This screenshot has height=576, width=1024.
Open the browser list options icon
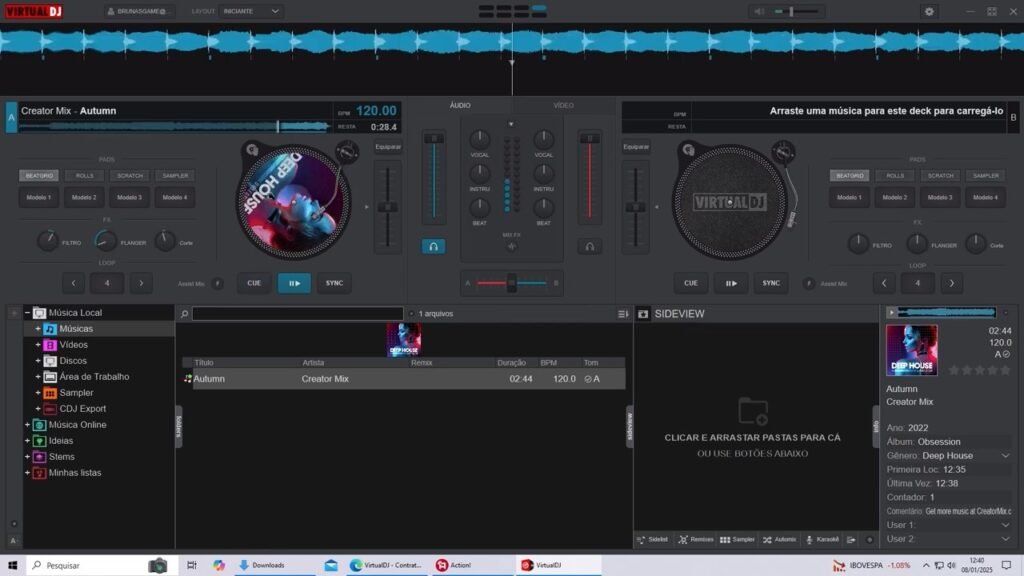(623, 314)
